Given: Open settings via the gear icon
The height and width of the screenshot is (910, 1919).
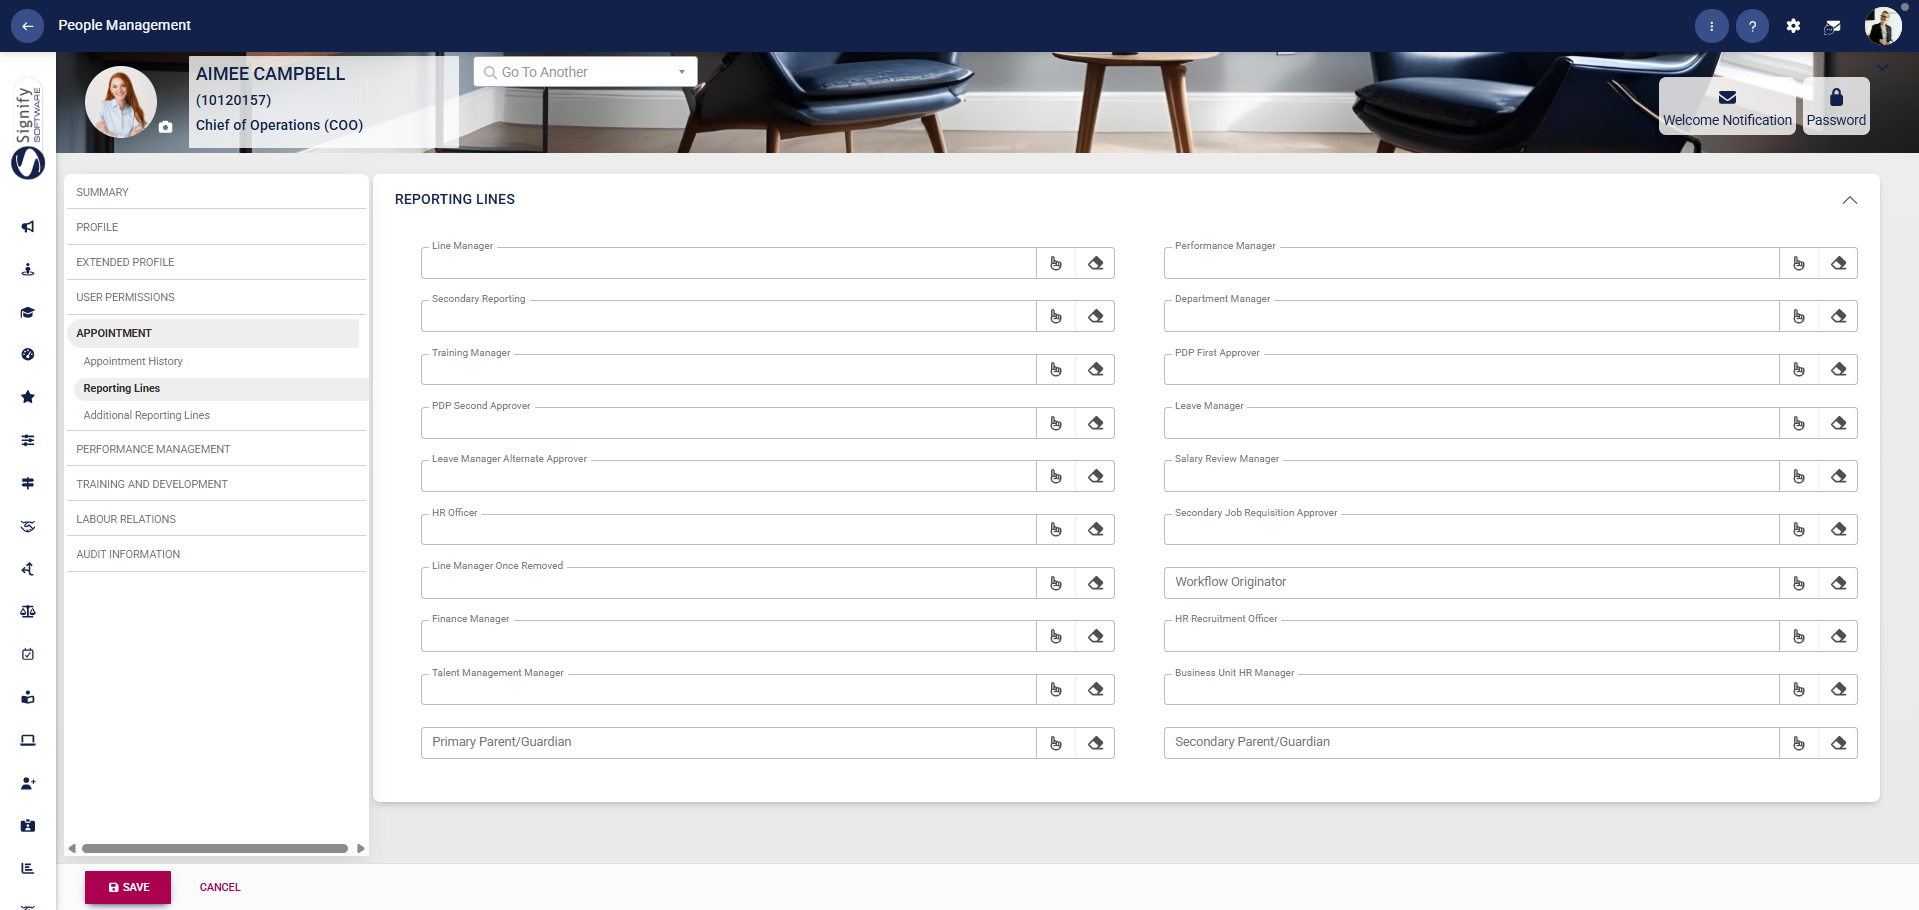Looking at the screenshot, I should point(1793,25).
